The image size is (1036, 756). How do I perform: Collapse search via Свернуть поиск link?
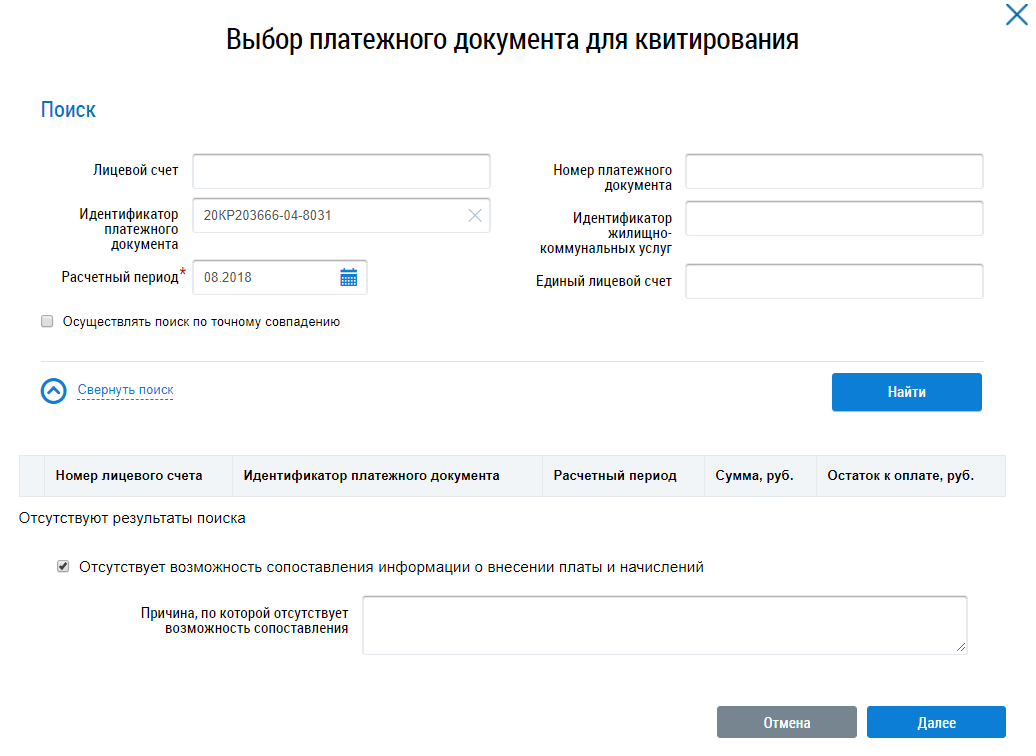[x=125, y=390]
